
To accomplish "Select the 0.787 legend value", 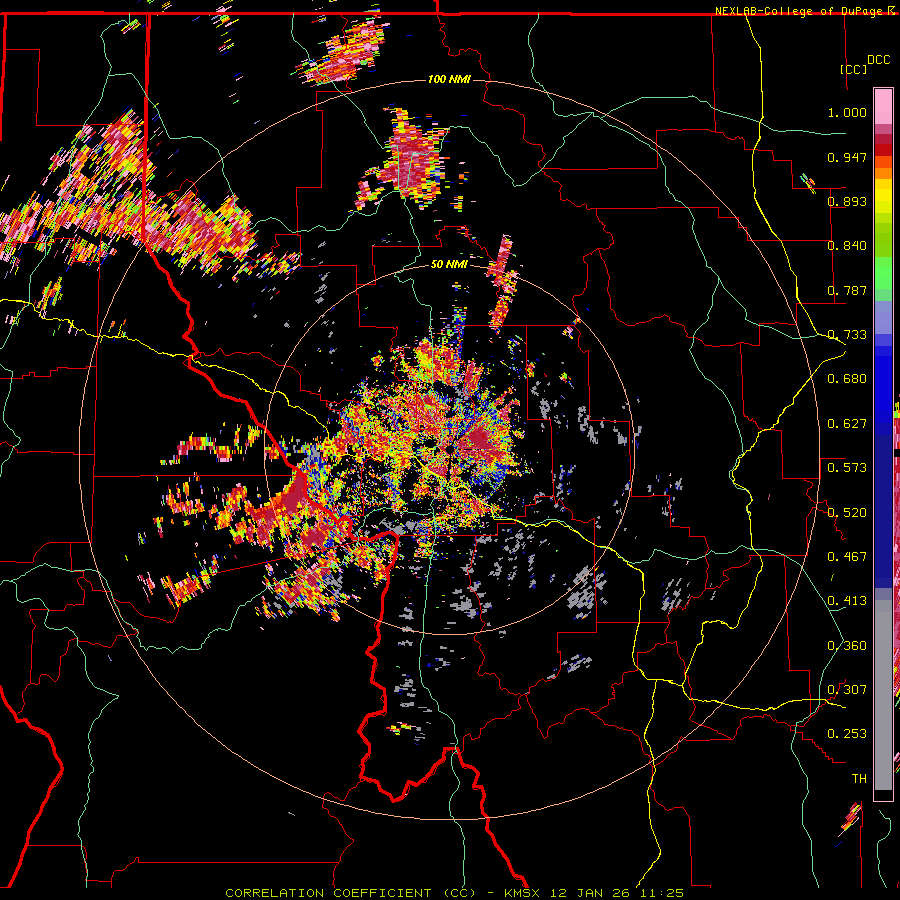I will click(847, 290).
